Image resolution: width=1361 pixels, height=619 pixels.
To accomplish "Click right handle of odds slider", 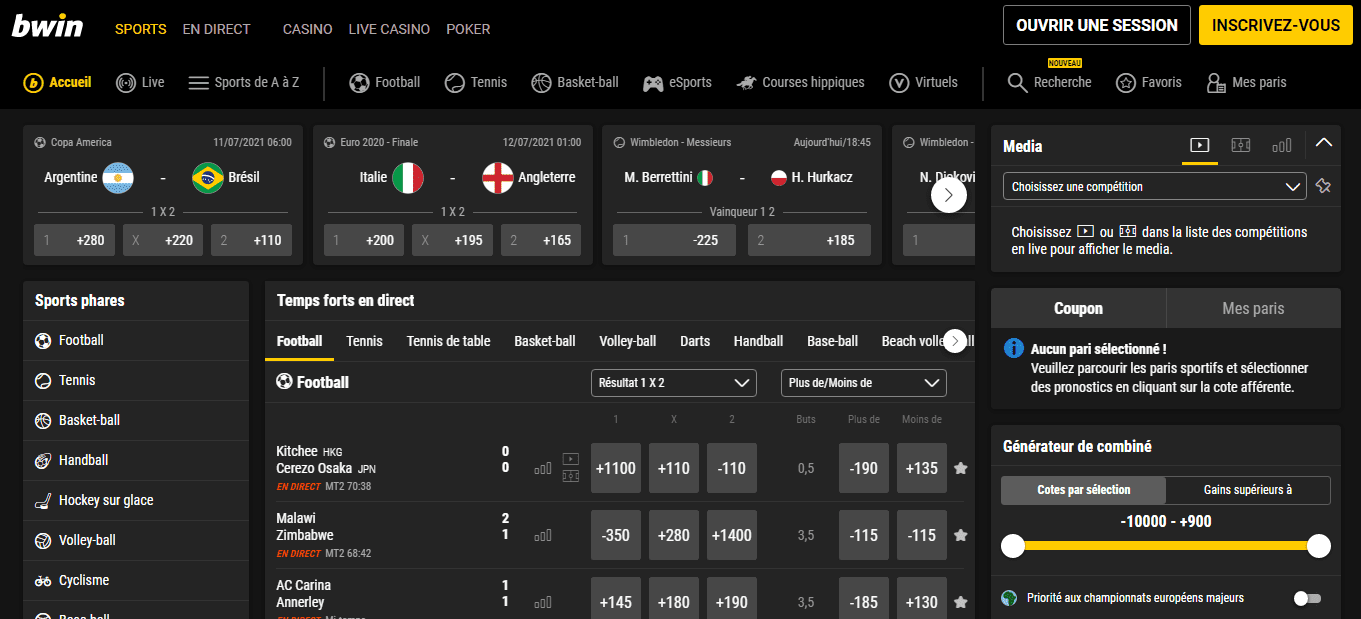I will click(x=1319, y=545).
